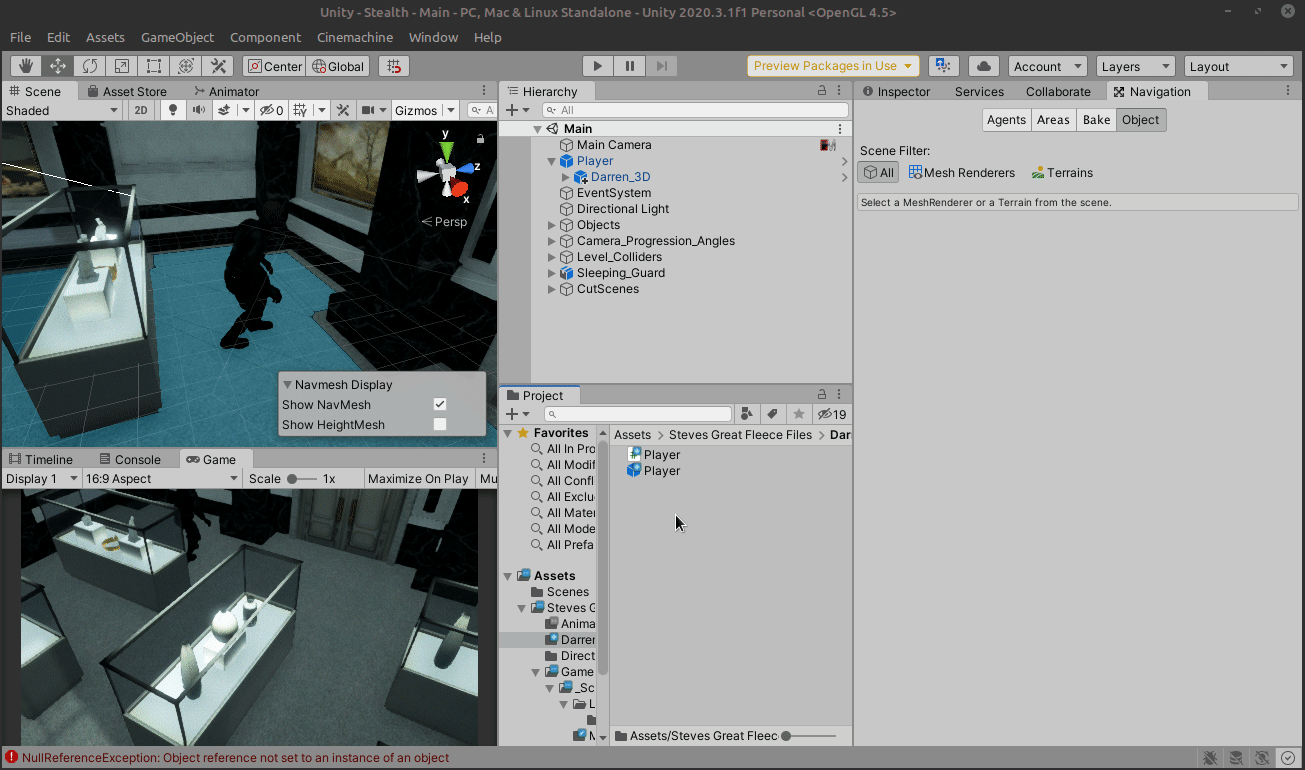Viewport: 1305px width, 770px height.
Task: Check the Show NavMesh checkbox
Action: coord(440,404)
